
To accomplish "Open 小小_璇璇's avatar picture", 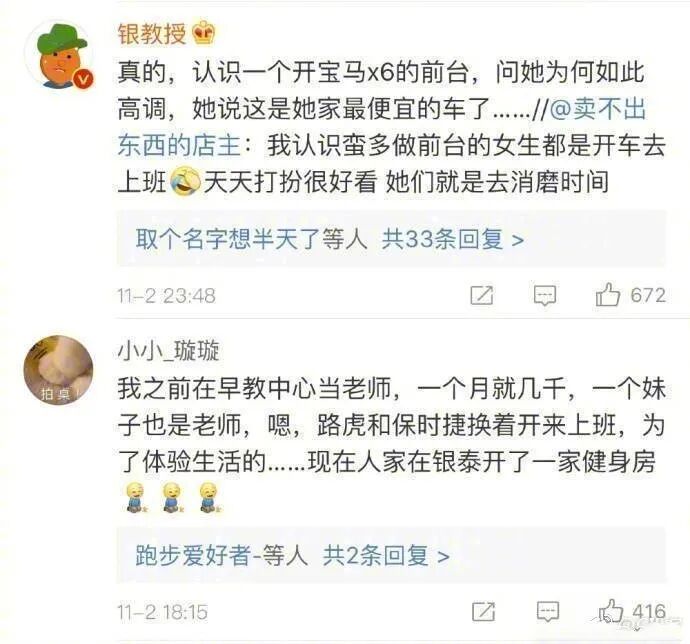I will tap(58, 368).
